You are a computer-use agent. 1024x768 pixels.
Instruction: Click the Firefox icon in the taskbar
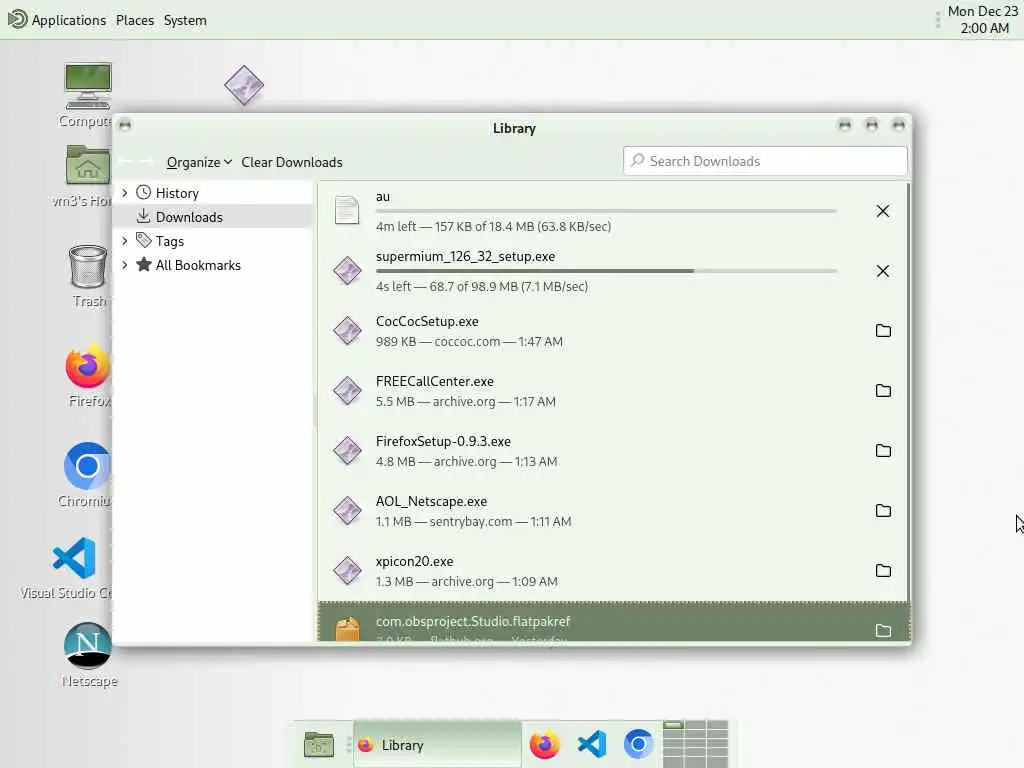(x=545, y=744)
